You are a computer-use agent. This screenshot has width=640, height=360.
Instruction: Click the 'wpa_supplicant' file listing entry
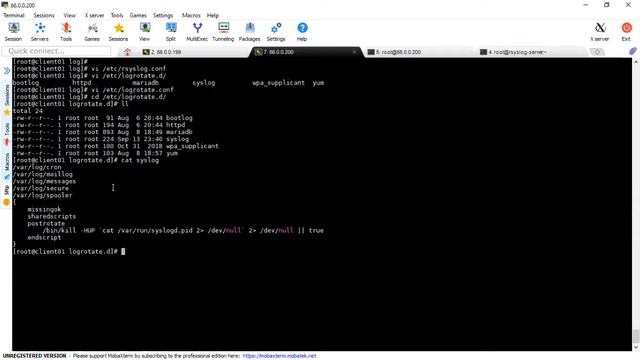click(192, 146)
